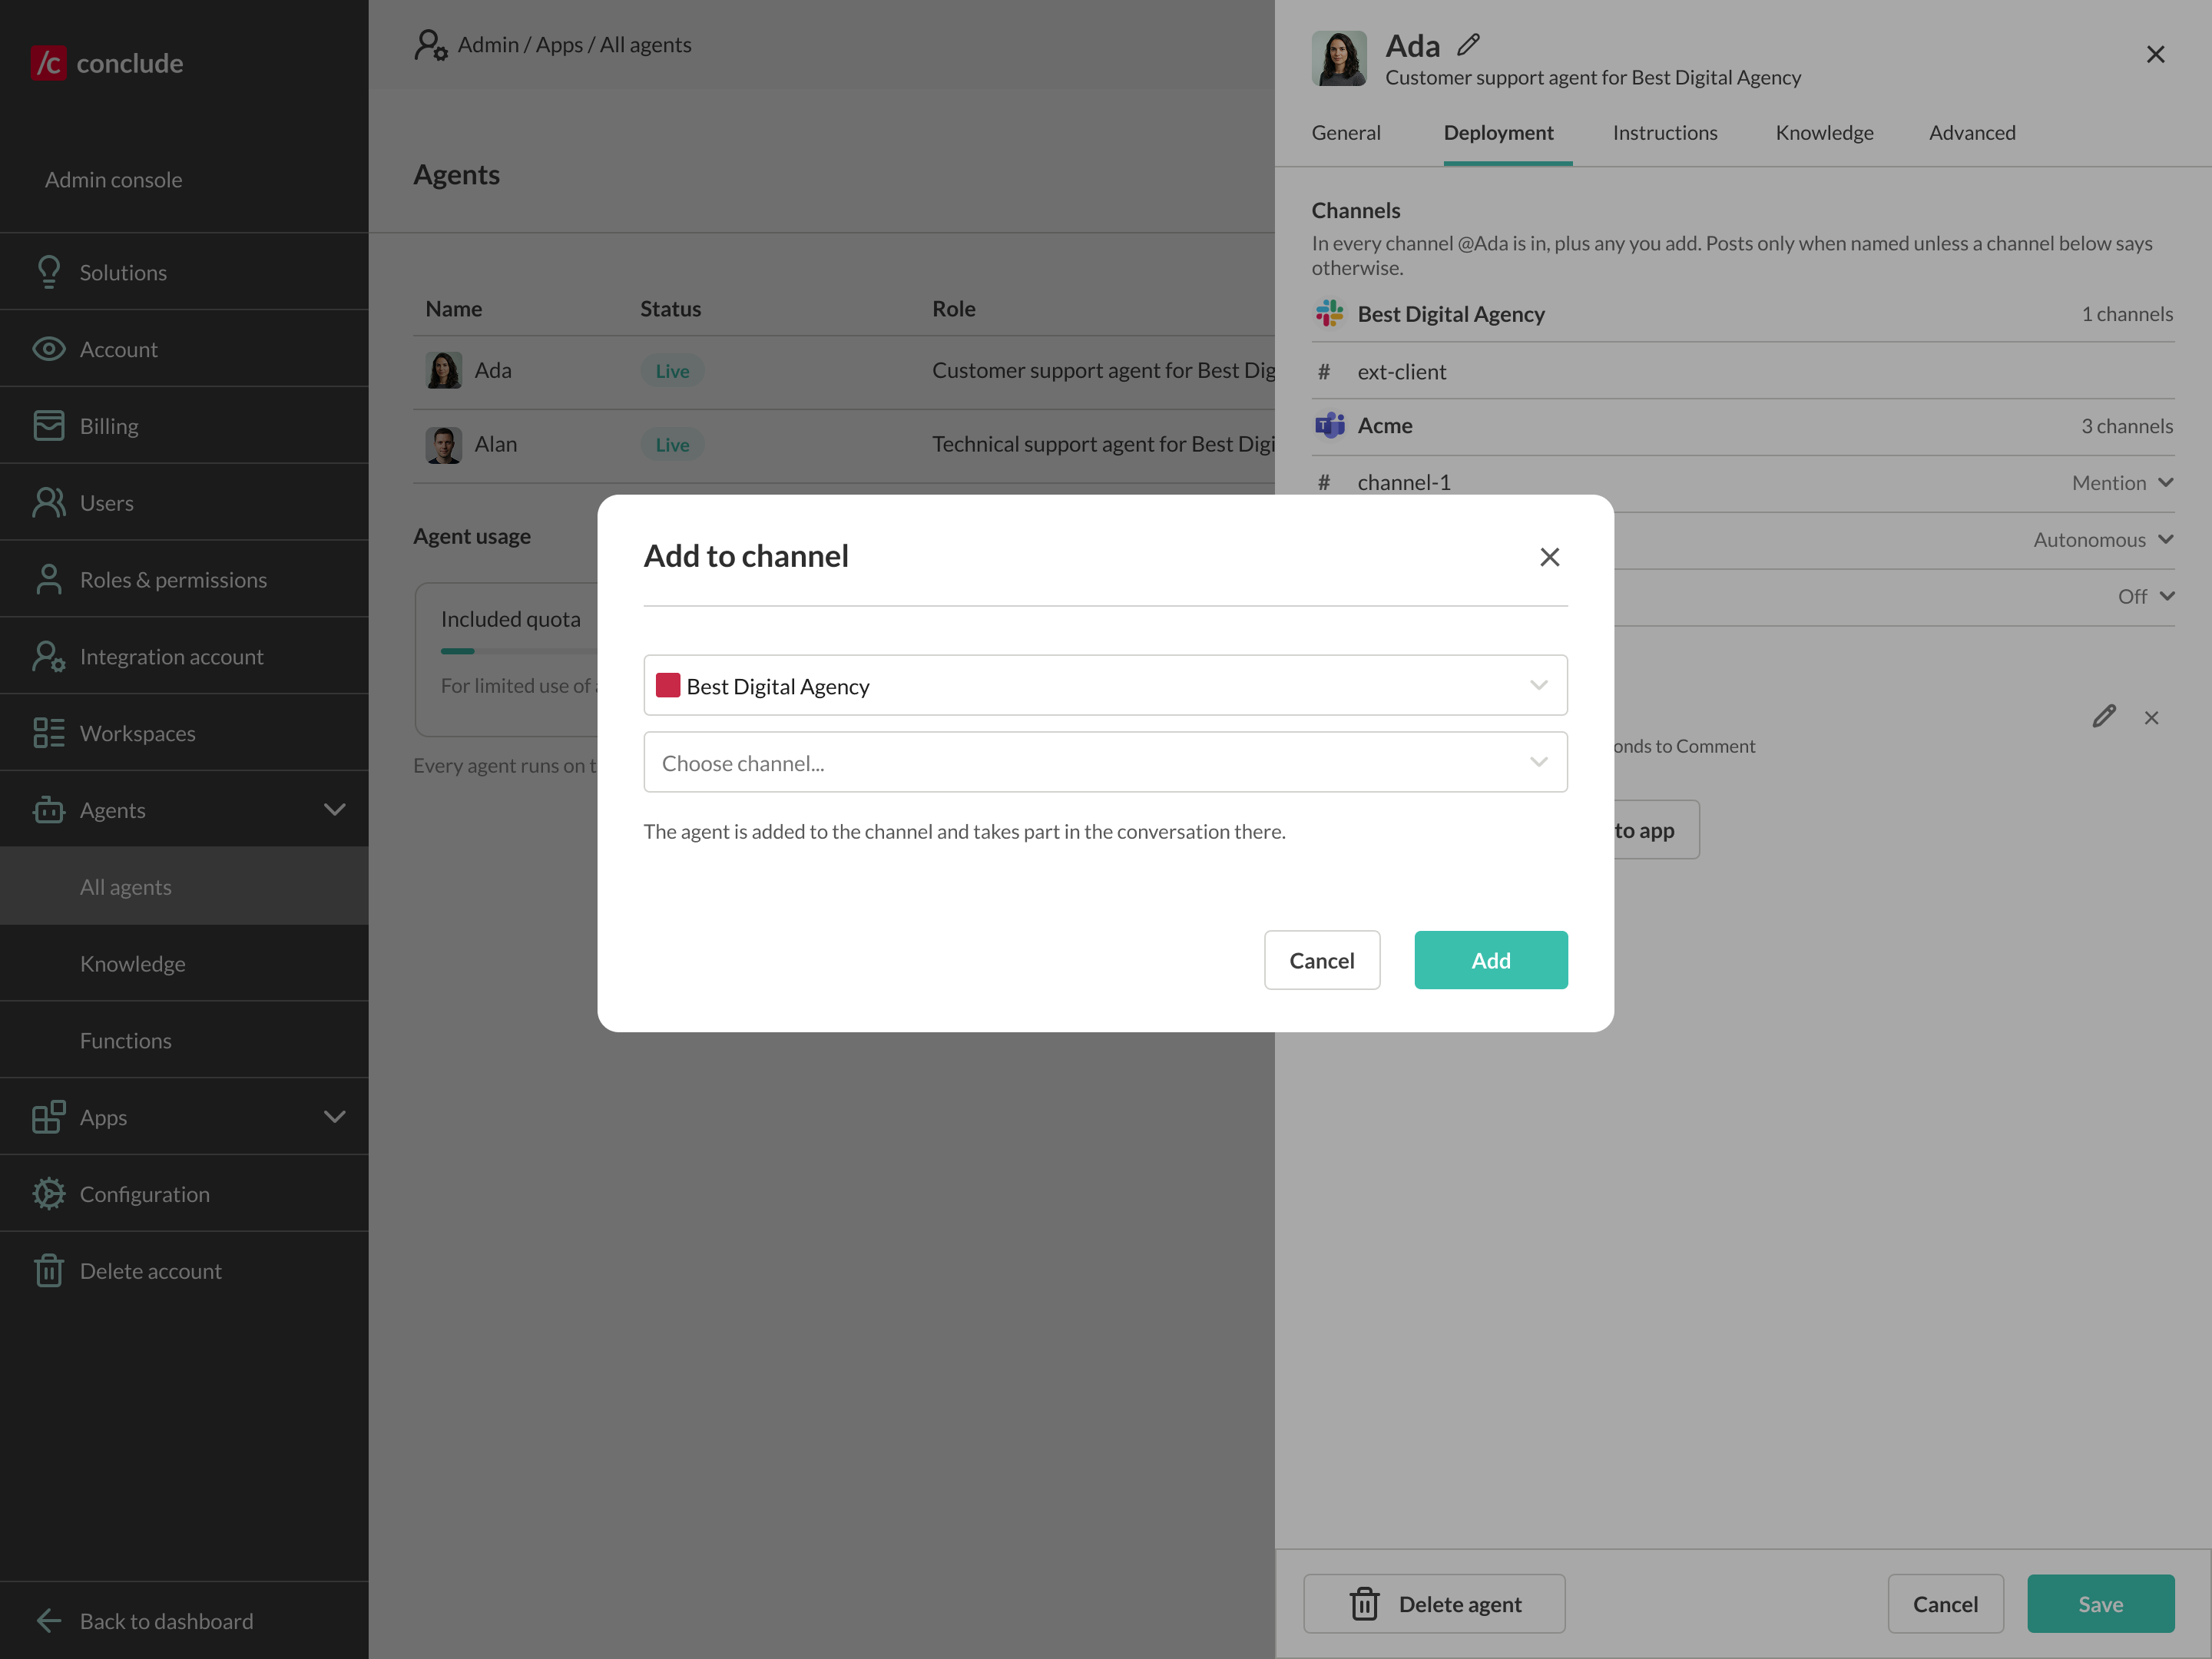Click the conclude logo icon
The image size is (2212, 1659).
pyautogui.click(x=48, y=63)
